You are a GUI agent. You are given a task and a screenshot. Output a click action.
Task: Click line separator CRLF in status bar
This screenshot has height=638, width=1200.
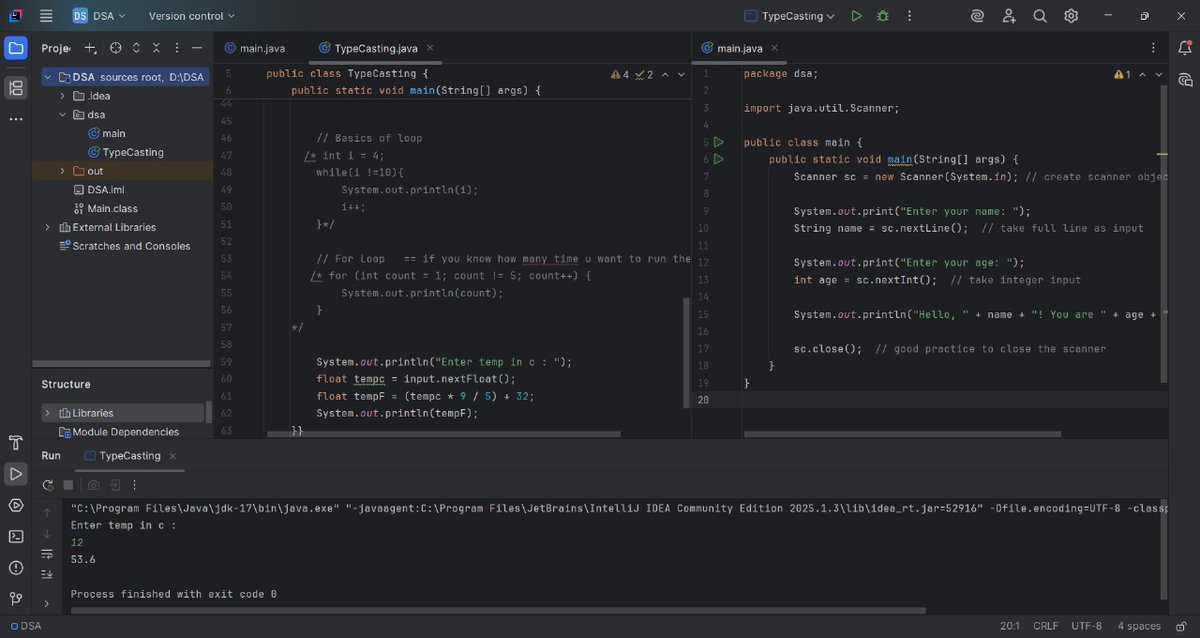1045,626
